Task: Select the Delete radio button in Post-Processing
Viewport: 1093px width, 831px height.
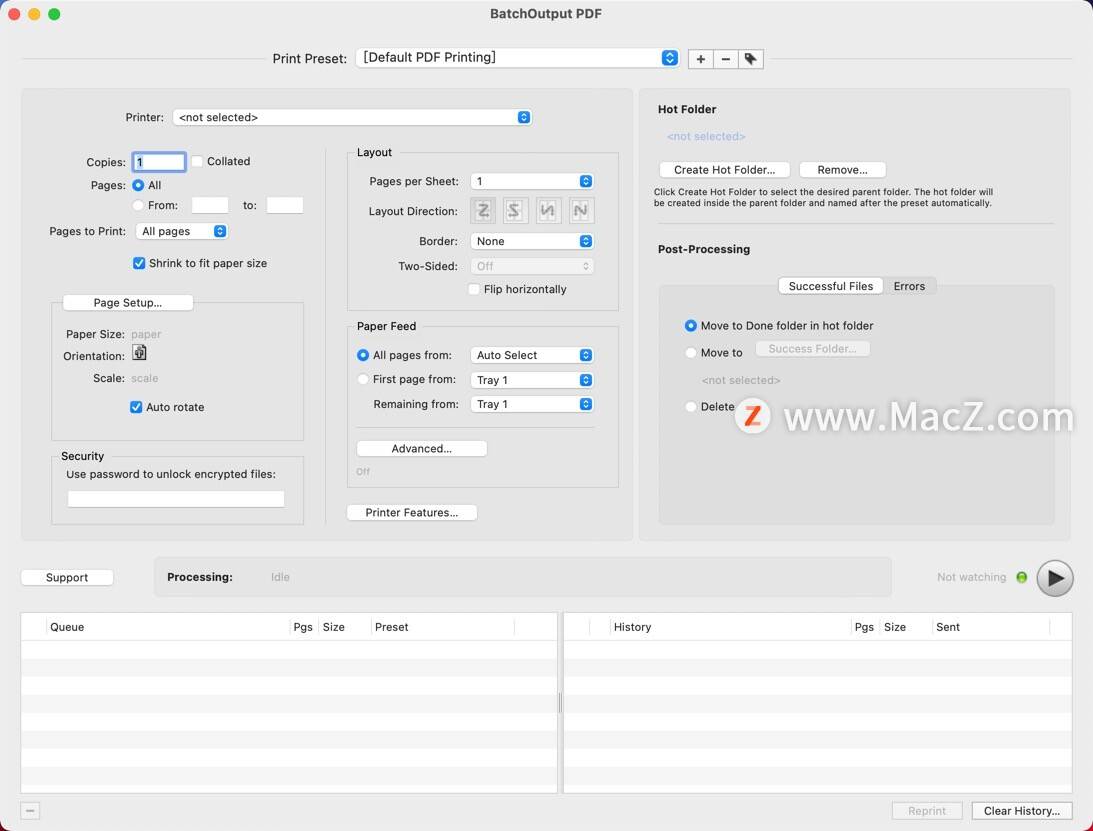Action: 691,407
